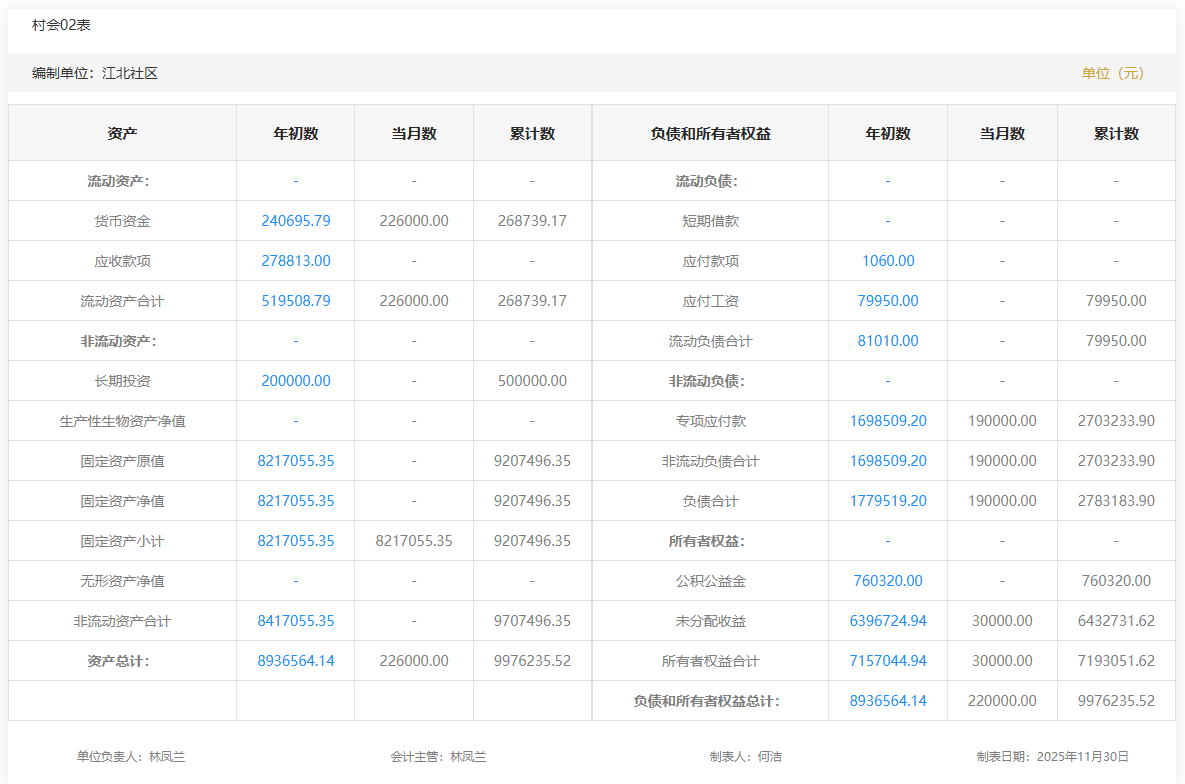1185x784 pixels.
Task: Click the 应付工资 opening balance link
Action: (888, 301)
